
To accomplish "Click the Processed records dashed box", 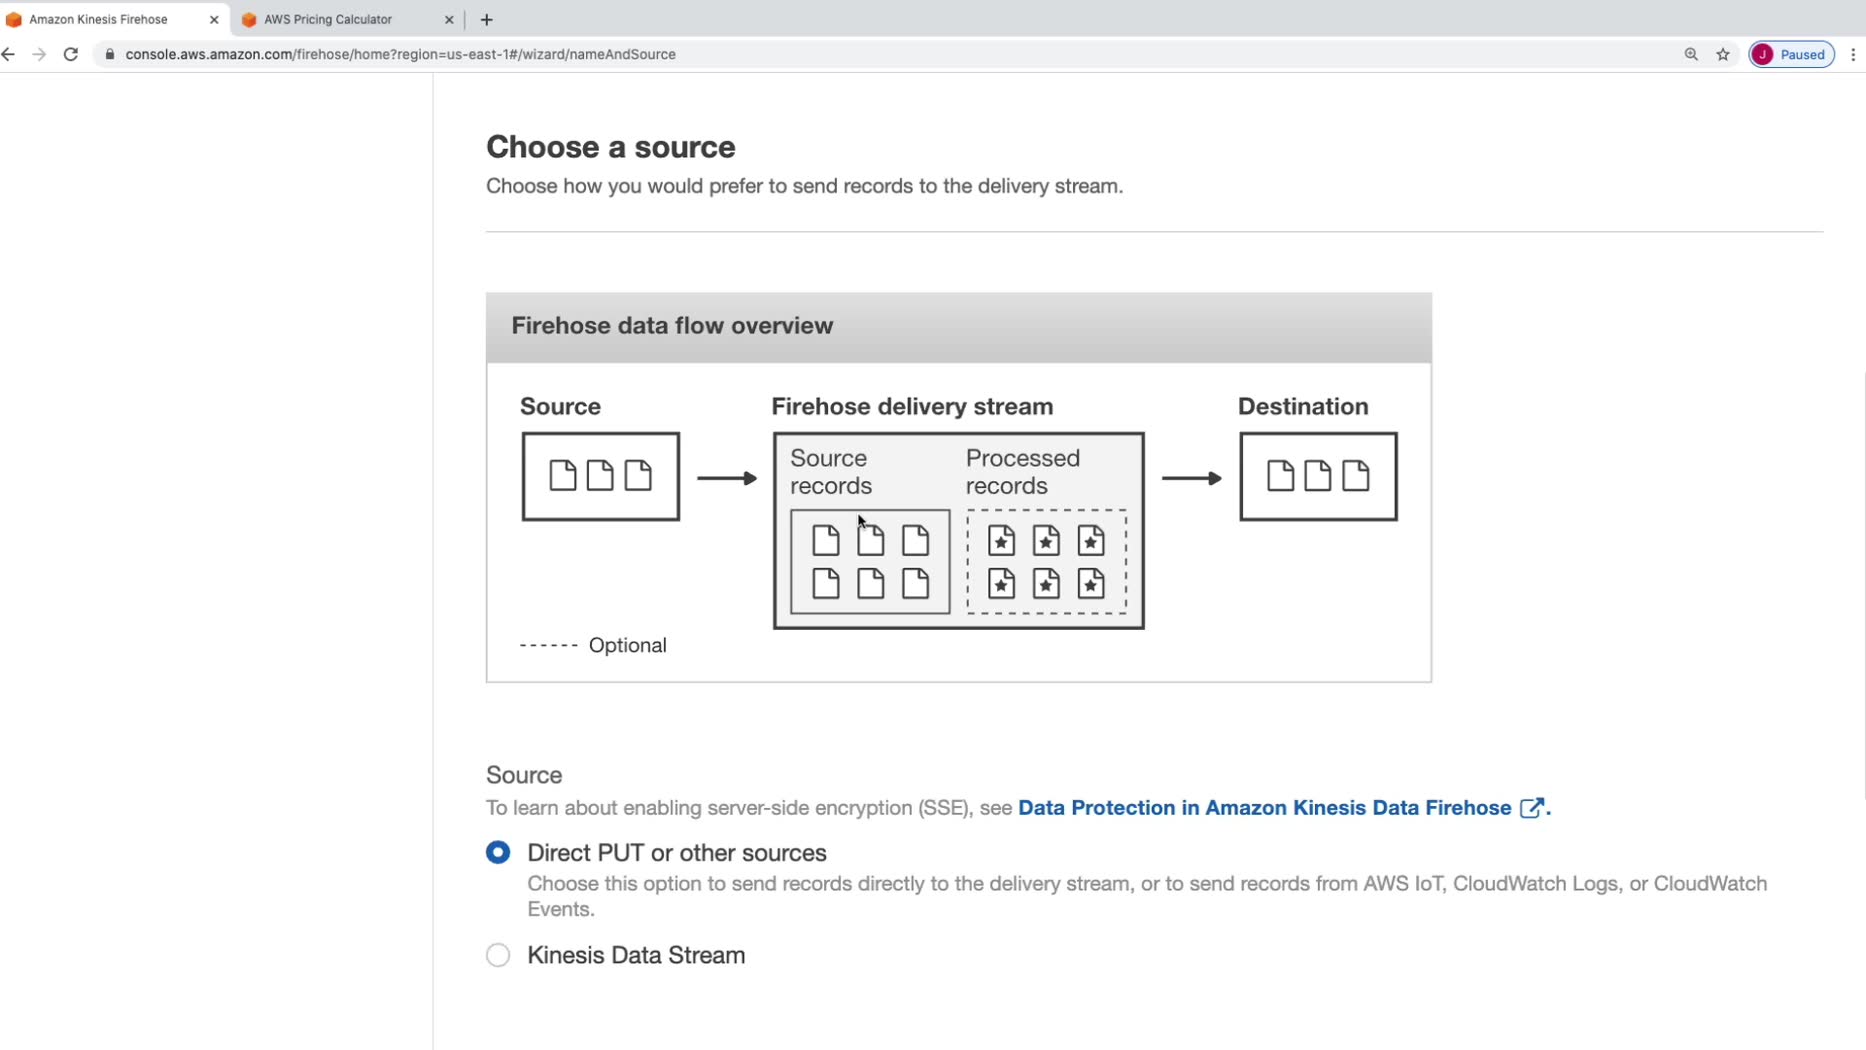I will click(x=1046, y=561).
